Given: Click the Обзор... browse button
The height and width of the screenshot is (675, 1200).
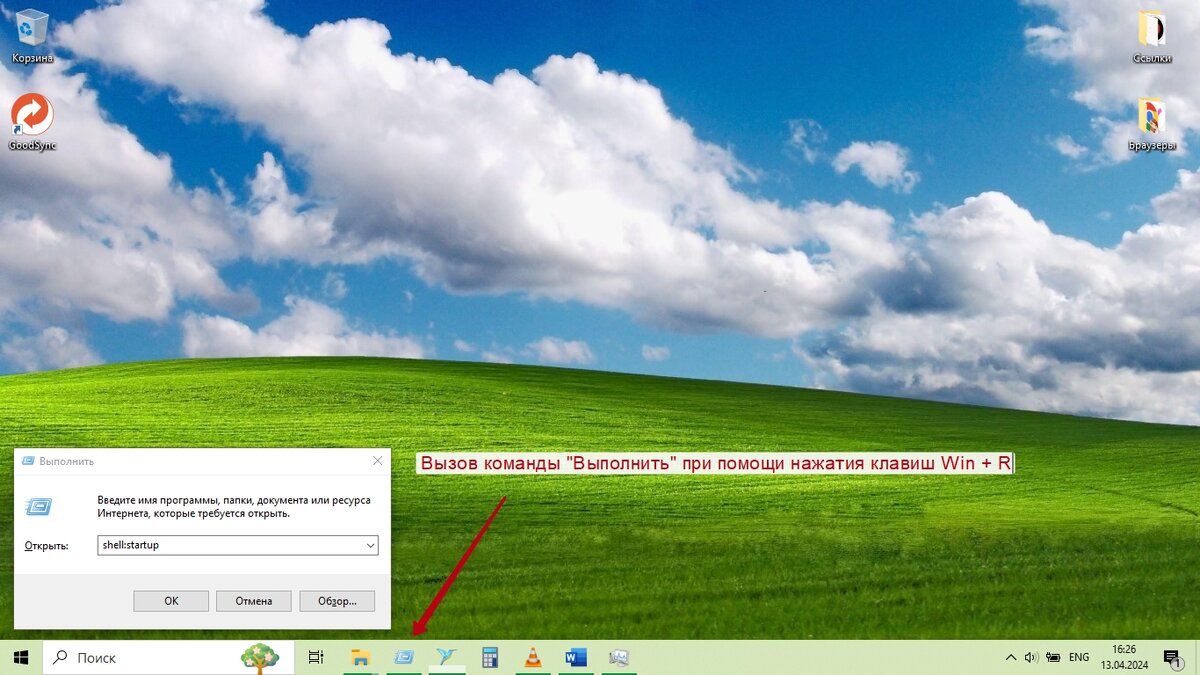Looking at the screenshot, I should [337, 601].
